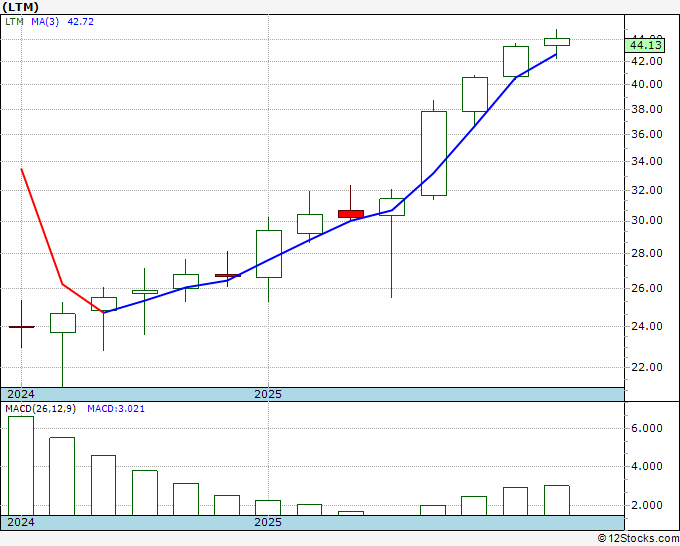Click the 32.00 price axis label

[647, 190]
